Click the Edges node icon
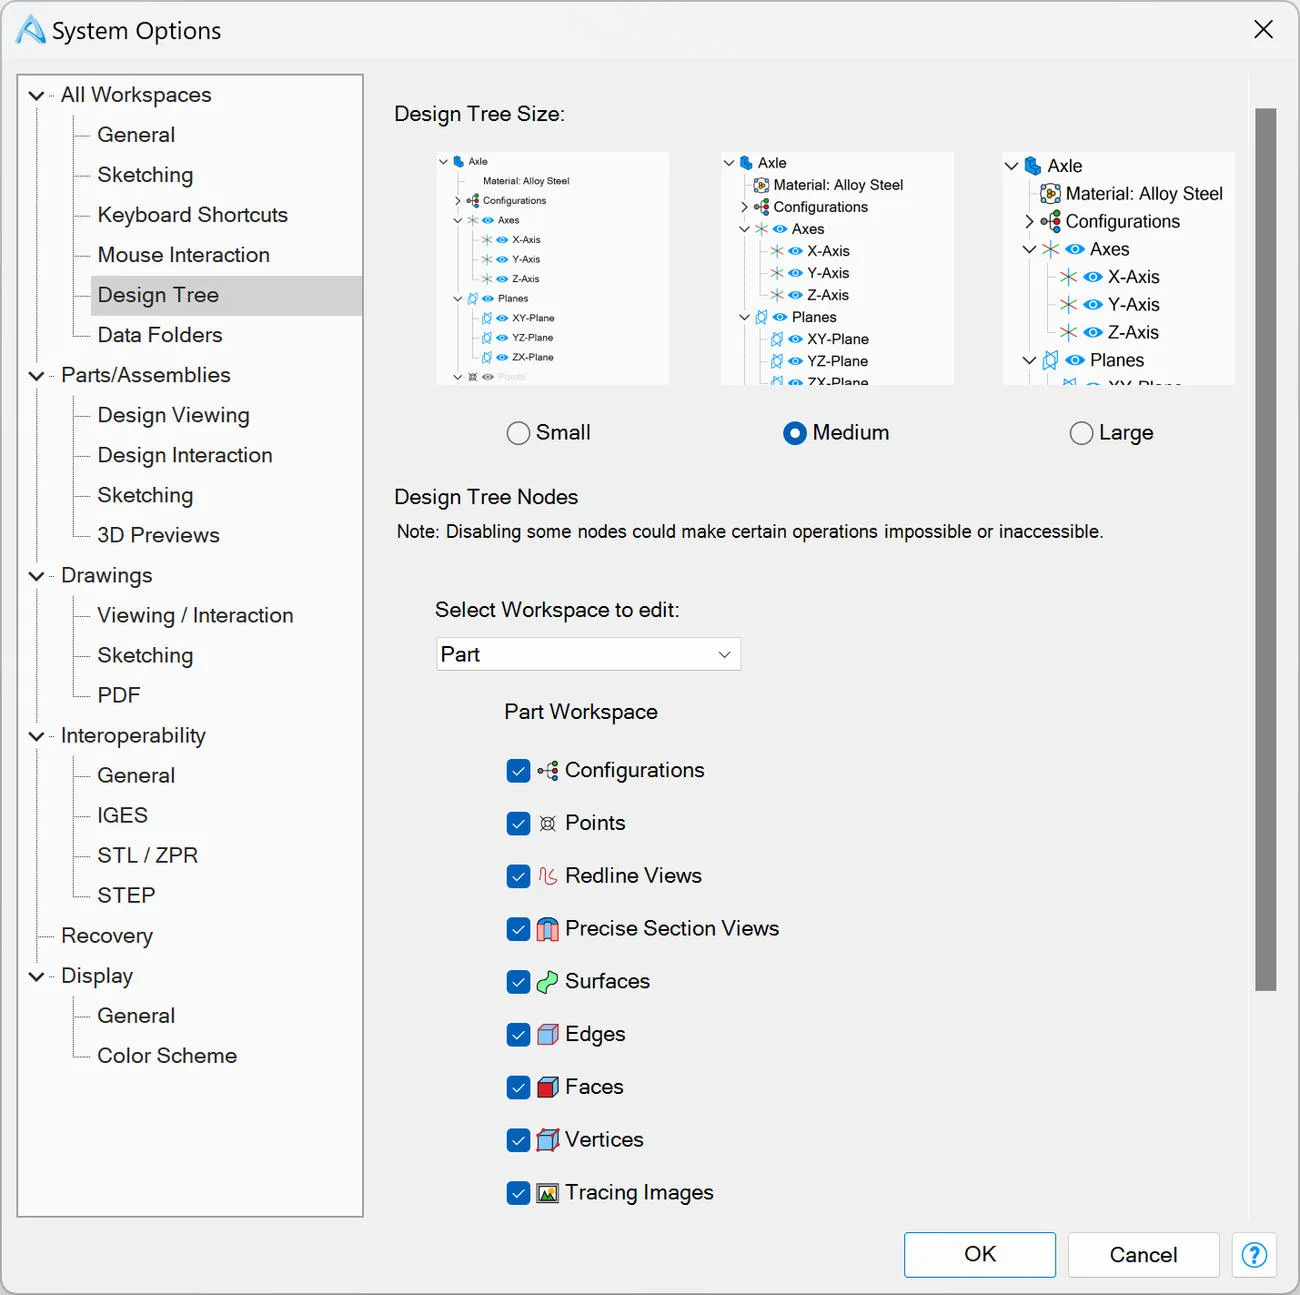The width and height of the screenshot is (1300, 1295). tap(547, 1034)
